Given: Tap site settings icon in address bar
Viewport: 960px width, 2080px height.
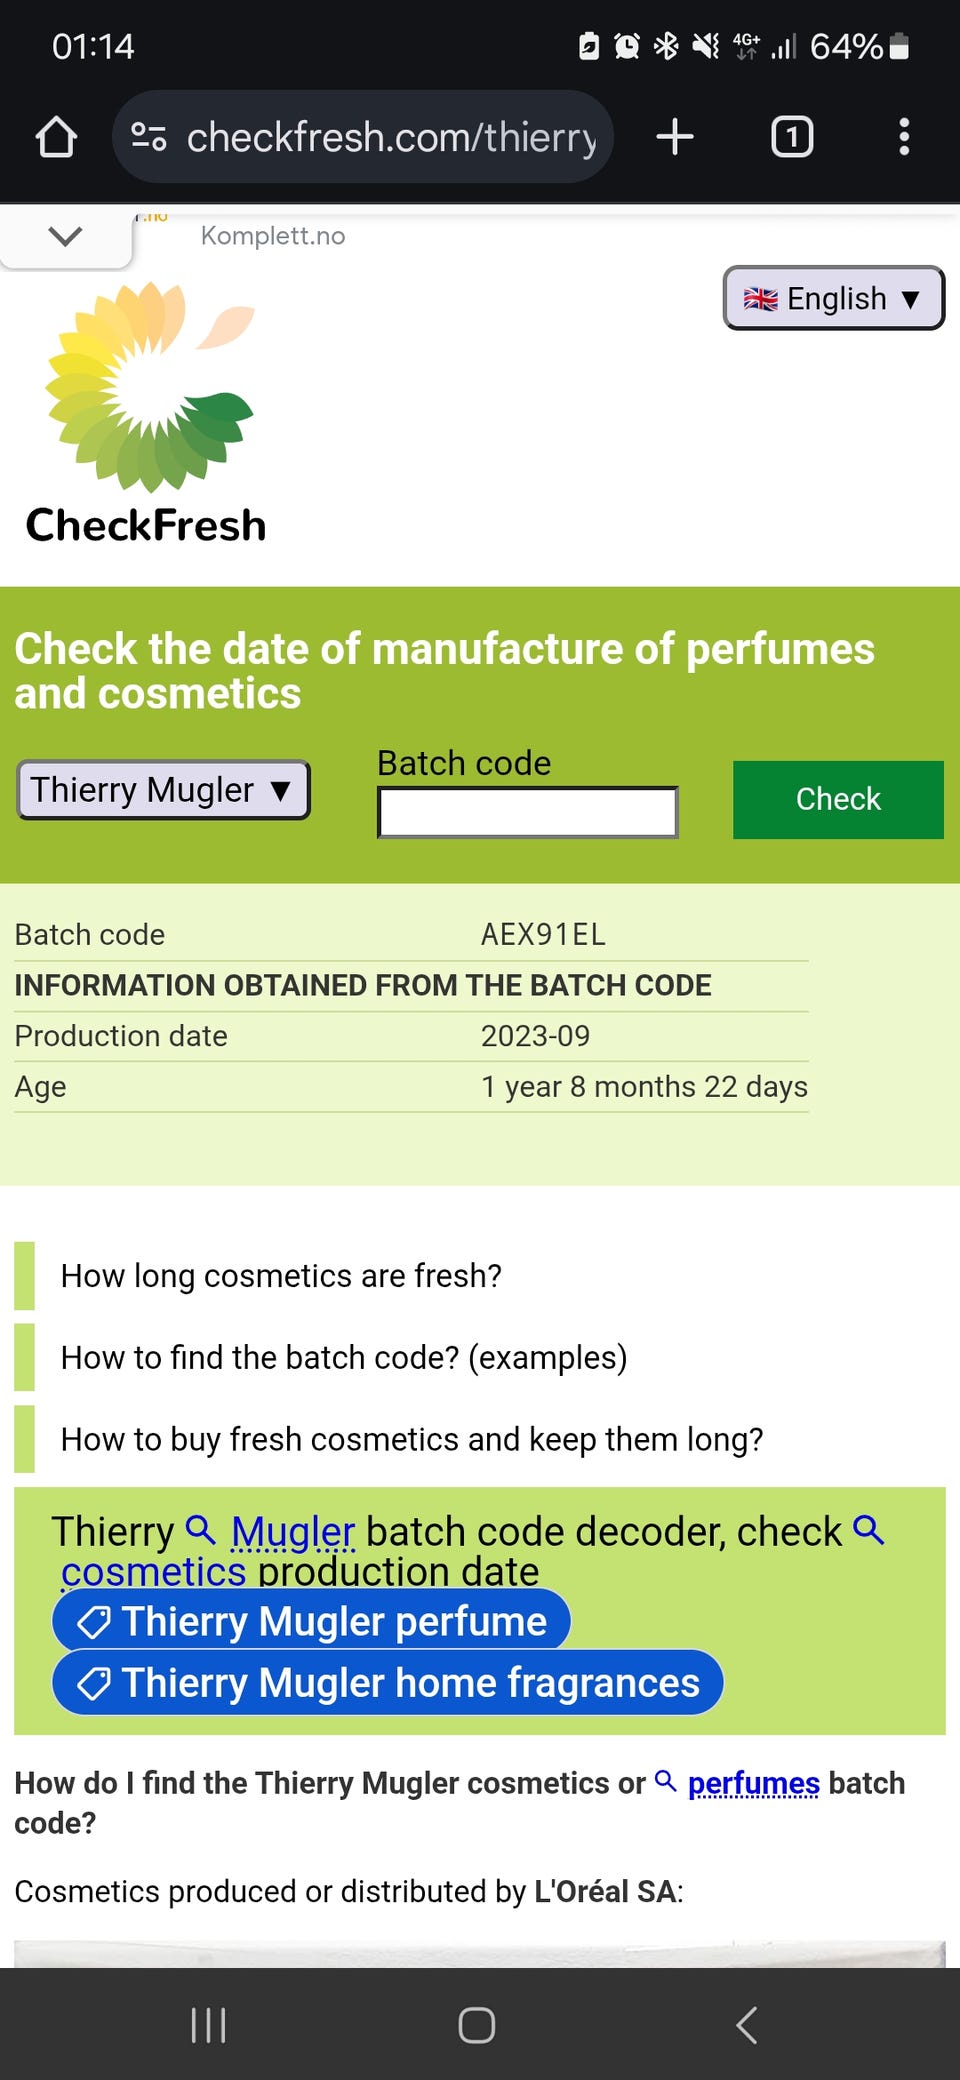Looking at the screenshot, I should coord(149,137).
